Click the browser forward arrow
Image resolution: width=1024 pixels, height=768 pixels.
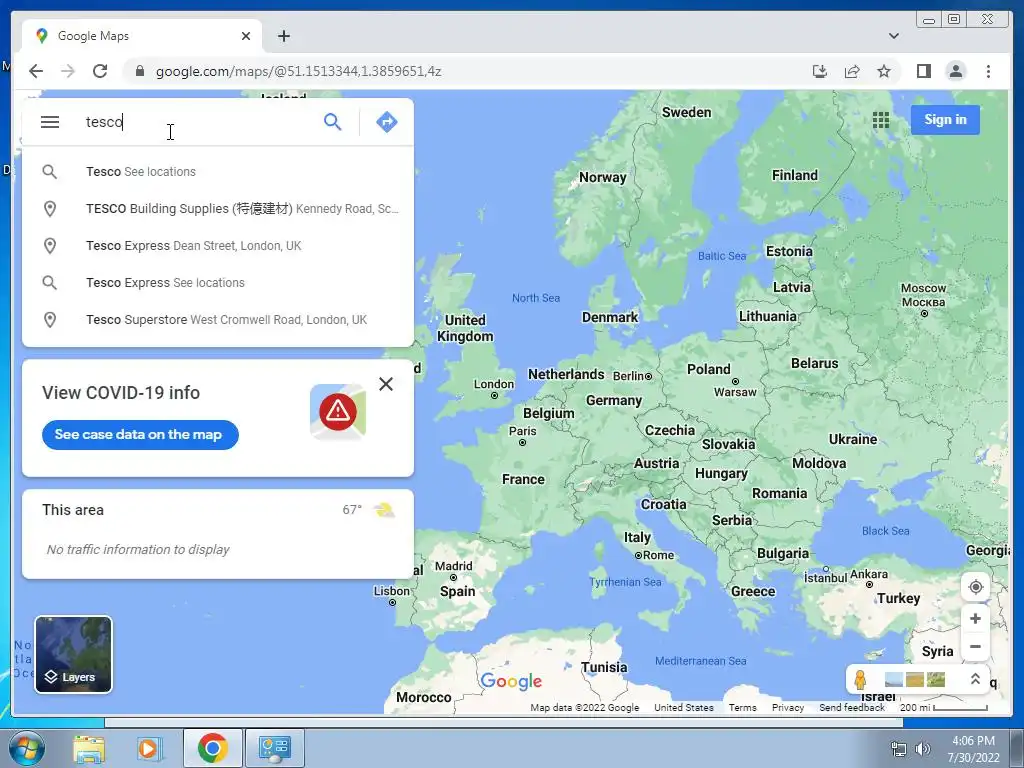[68, 71]
